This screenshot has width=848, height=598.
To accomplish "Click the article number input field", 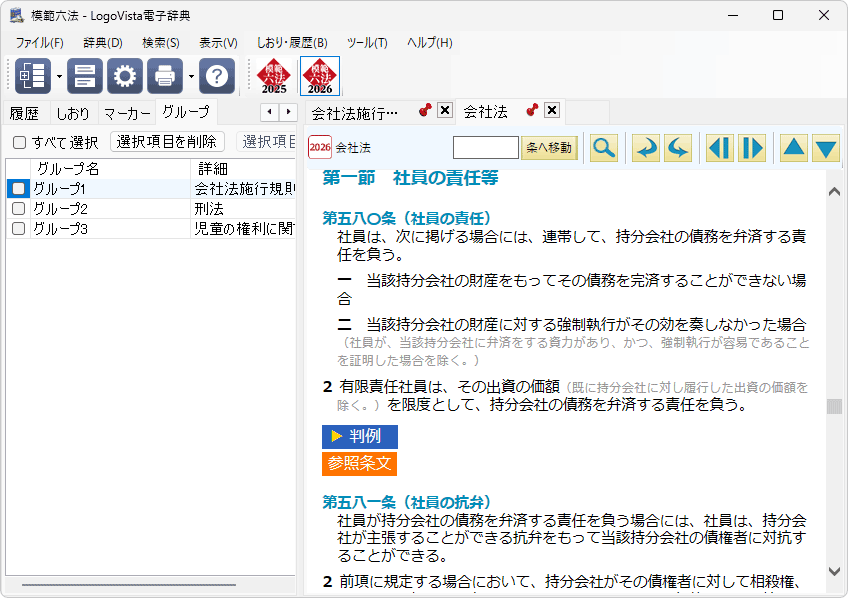I will (x=485, y=148).
